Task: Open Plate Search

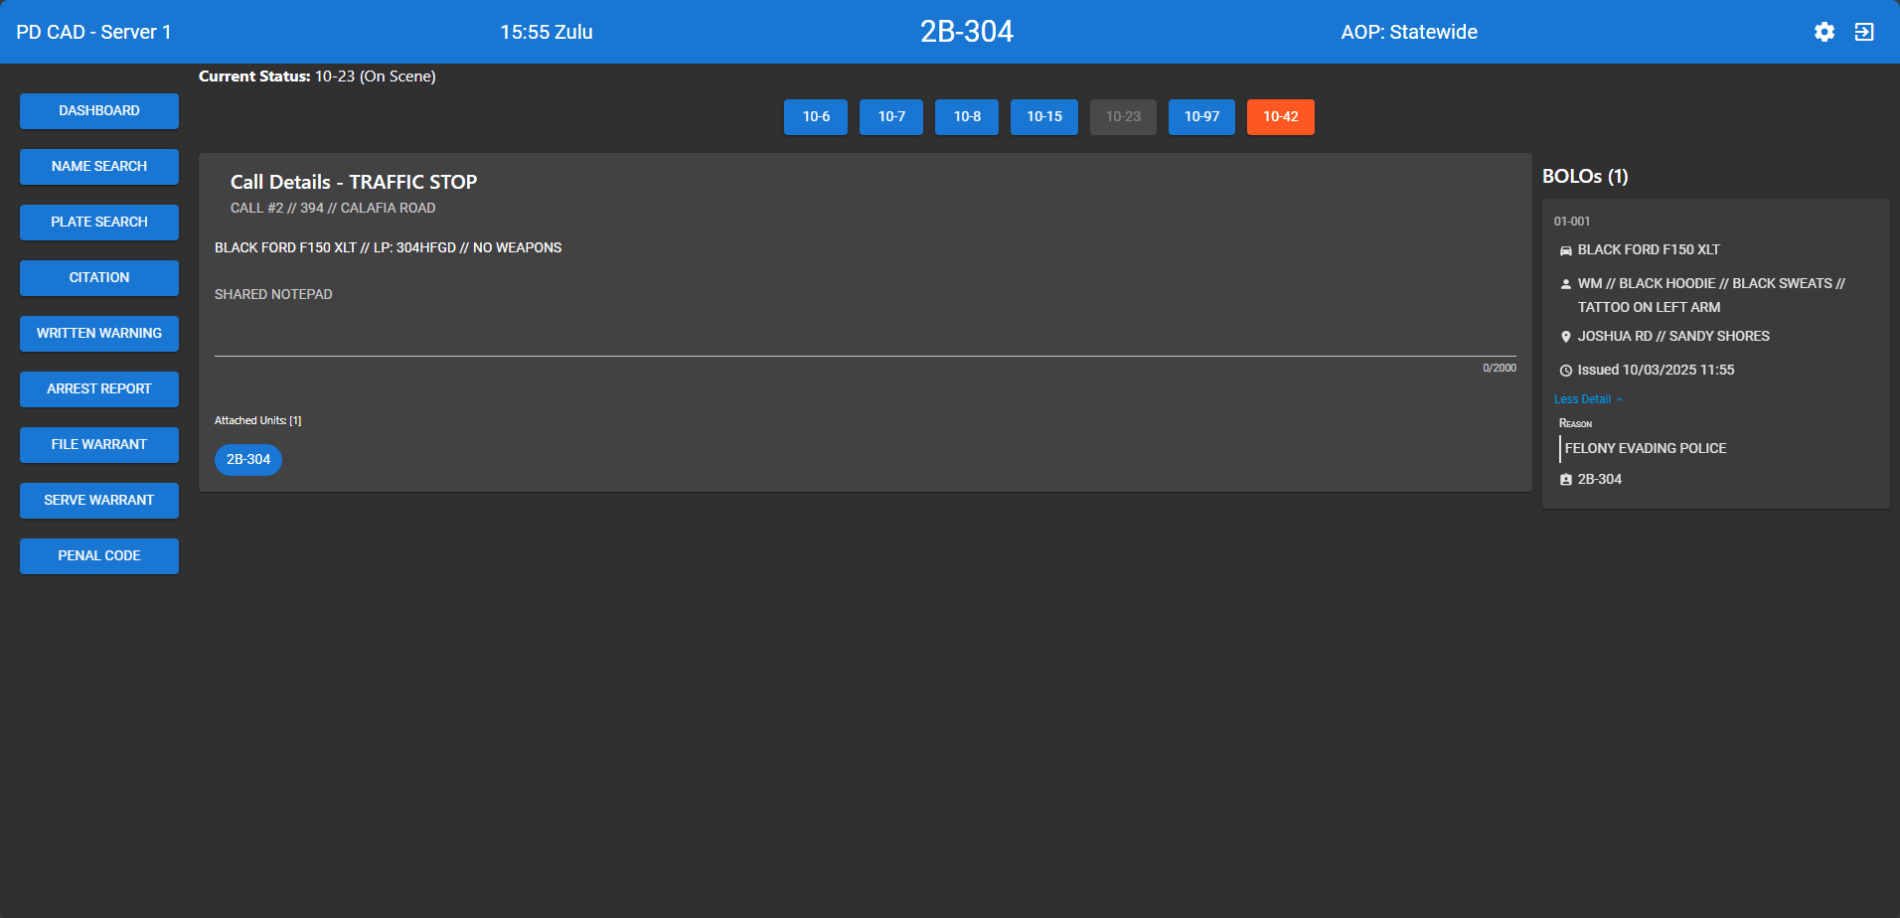Action: pos(99,222)
